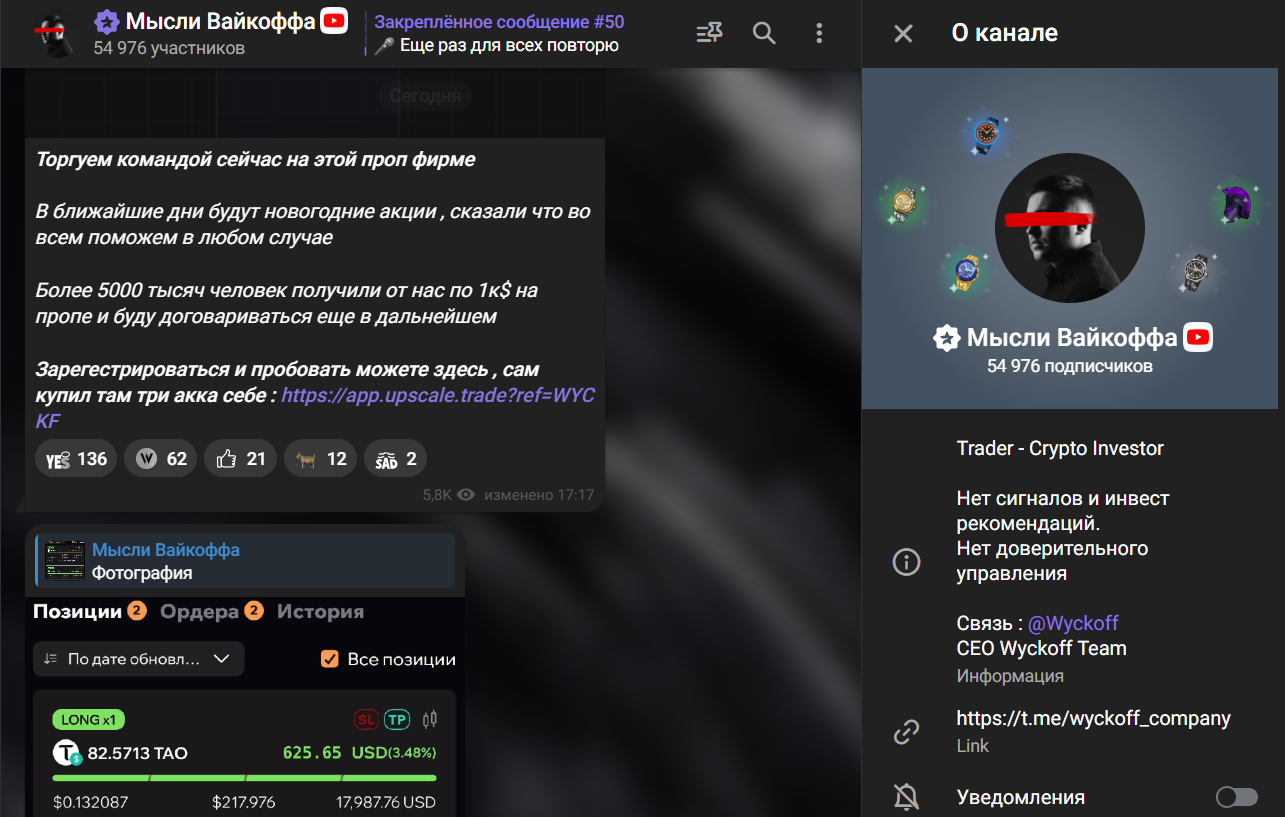Open the @Wyckoff contact link
Viewport: 1285px width, 817px height.
click(1073, 623)
